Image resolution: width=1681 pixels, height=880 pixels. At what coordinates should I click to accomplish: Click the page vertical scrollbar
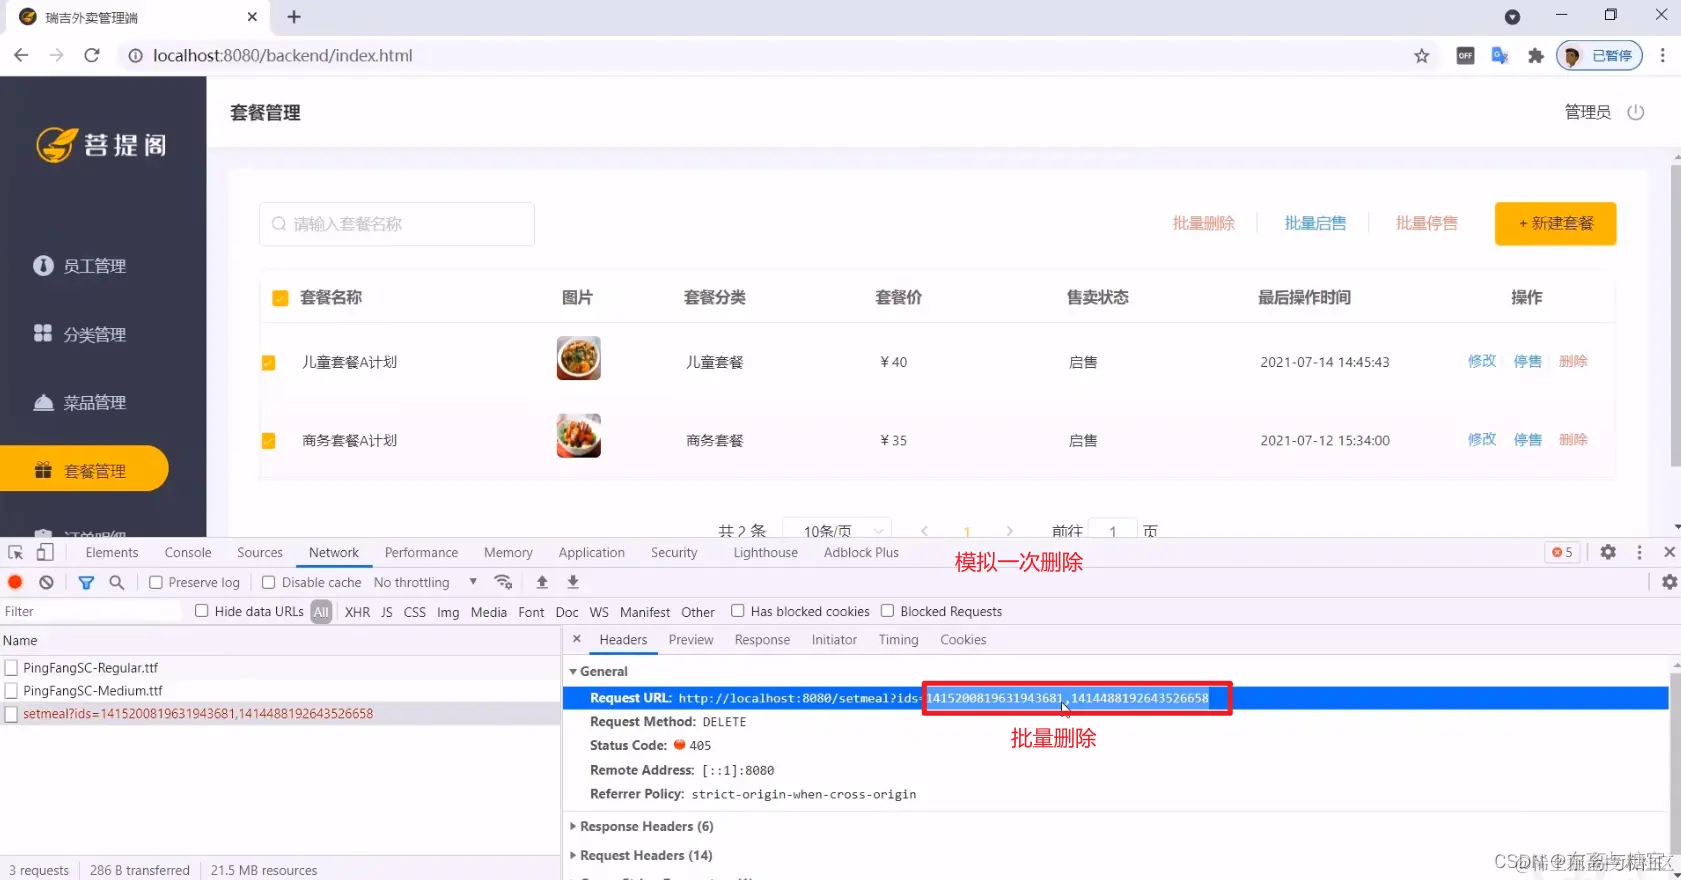tap(1676, 316)
